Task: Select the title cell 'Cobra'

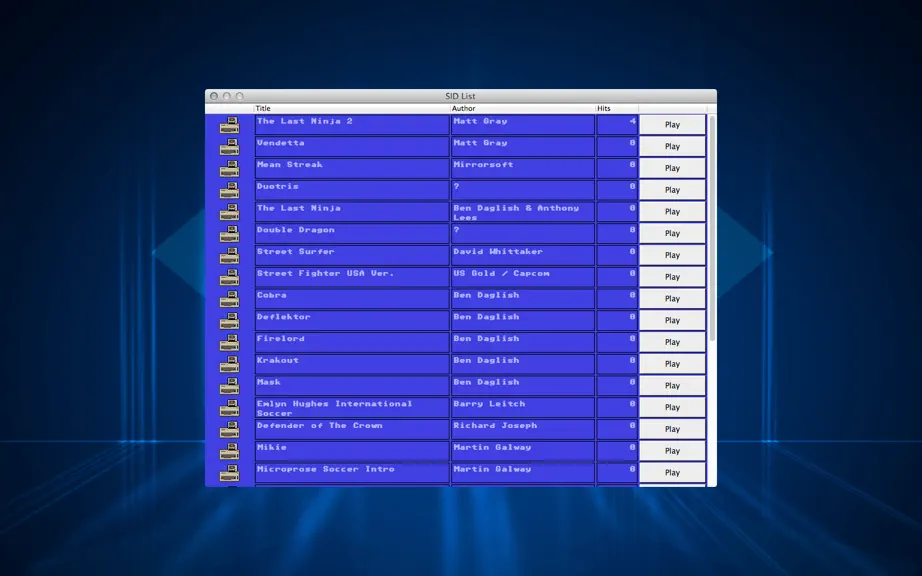Action: [352, 299]
